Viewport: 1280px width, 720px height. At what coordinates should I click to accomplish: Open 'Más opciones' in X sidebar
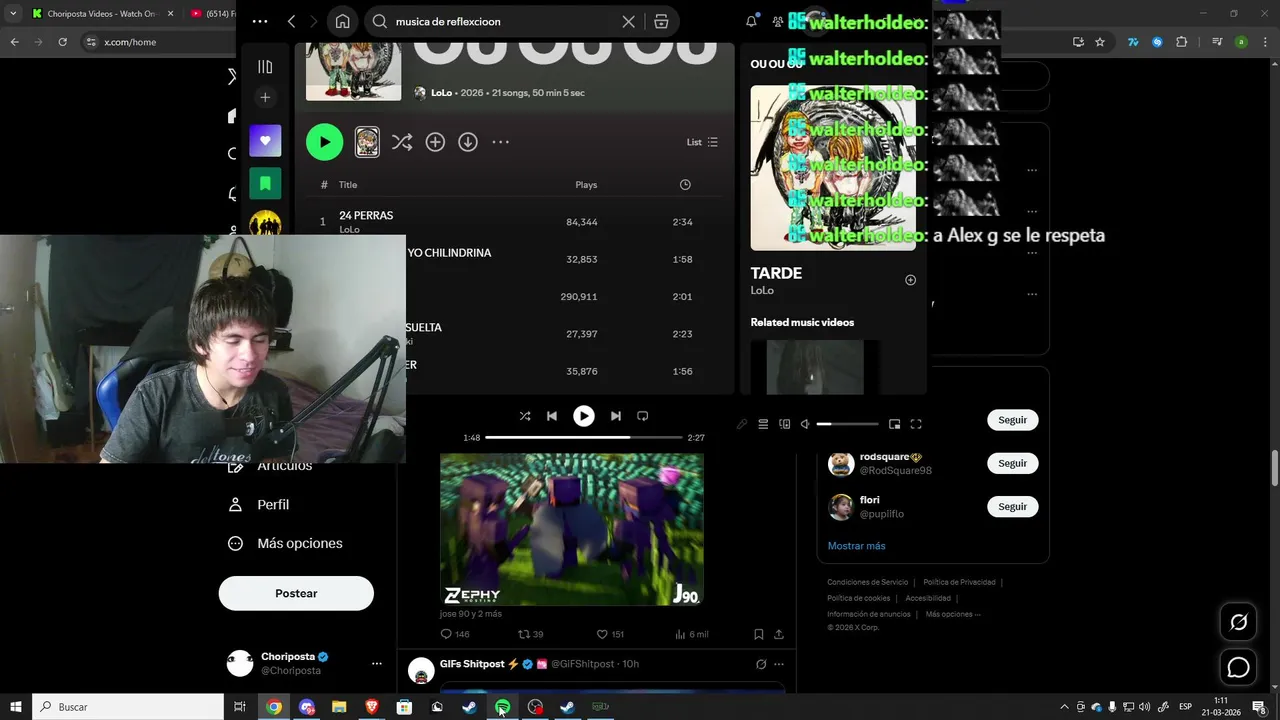(285, 543)
